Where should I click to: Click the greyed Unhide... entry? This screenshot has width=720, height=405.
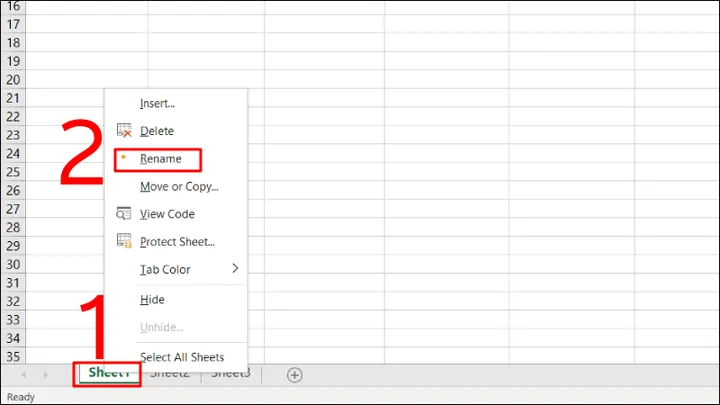pyautogui.click(x=161, y=327)
